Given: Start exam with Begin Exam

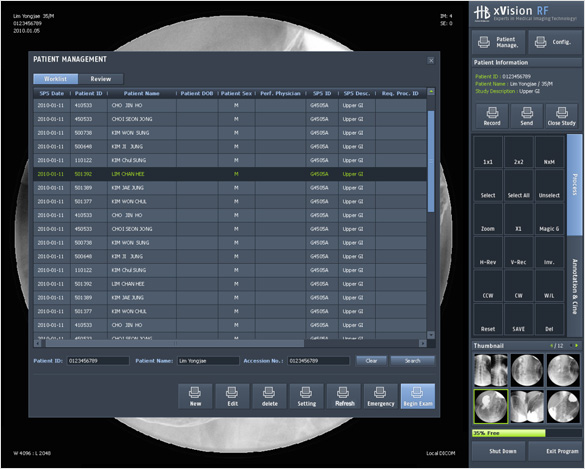Looking at the screenshot, I should click(x=417, y=396).
